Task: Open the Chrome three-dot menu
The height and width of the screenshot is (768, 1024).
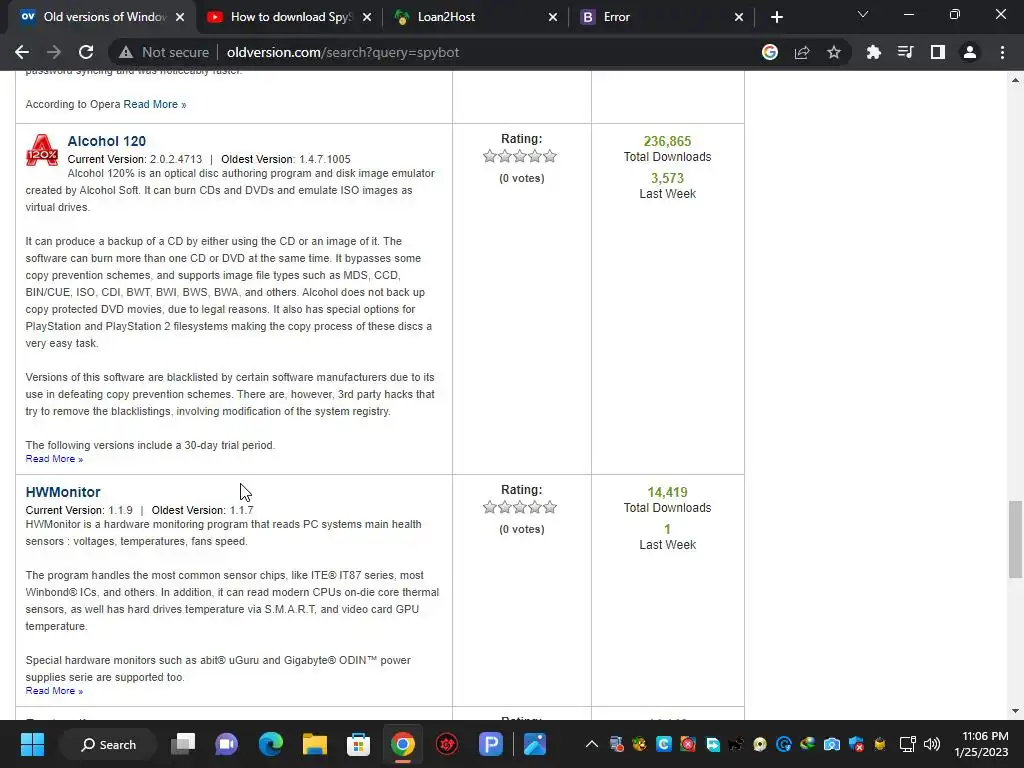Action: point(1002,52)
